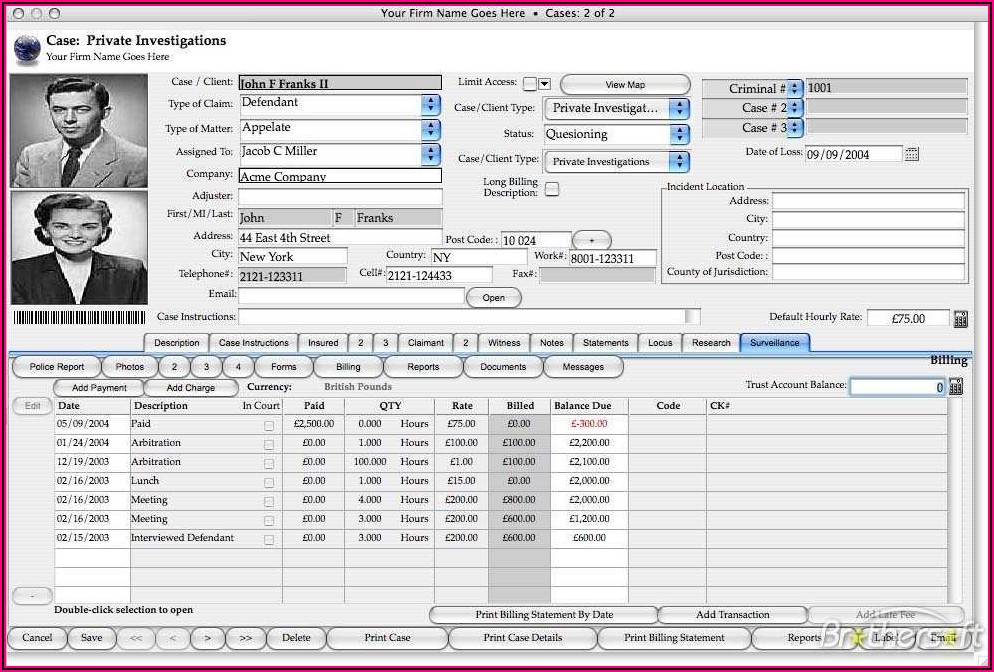The height and width of the screenshot is (672, 994).
Task: Click the barcode under the photos
Action: (77, 317)
